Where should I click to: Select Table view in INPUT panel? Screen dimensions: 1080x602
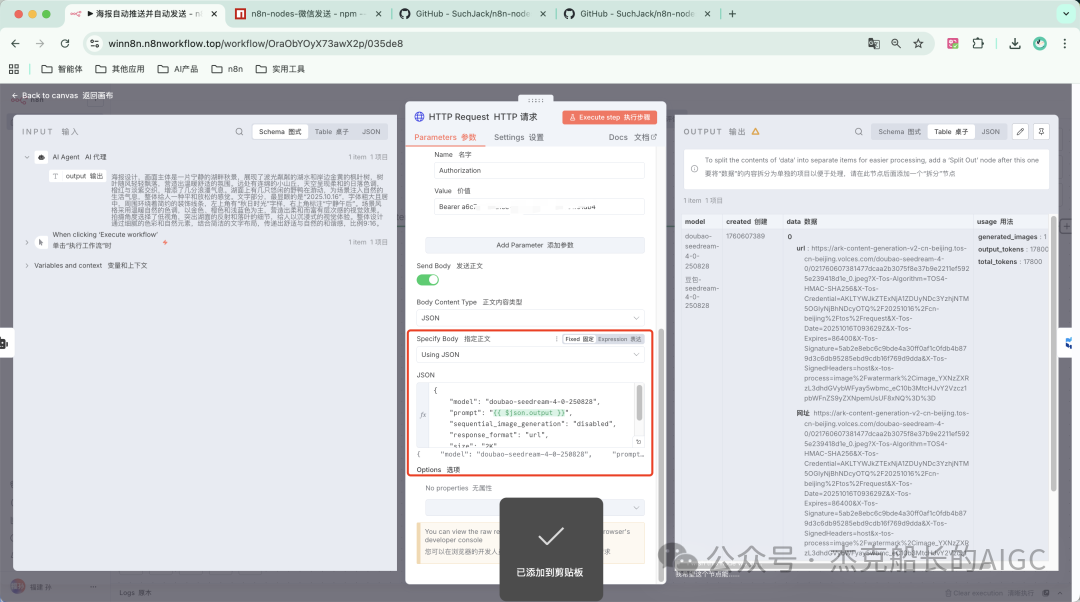(x=331, y=132)
